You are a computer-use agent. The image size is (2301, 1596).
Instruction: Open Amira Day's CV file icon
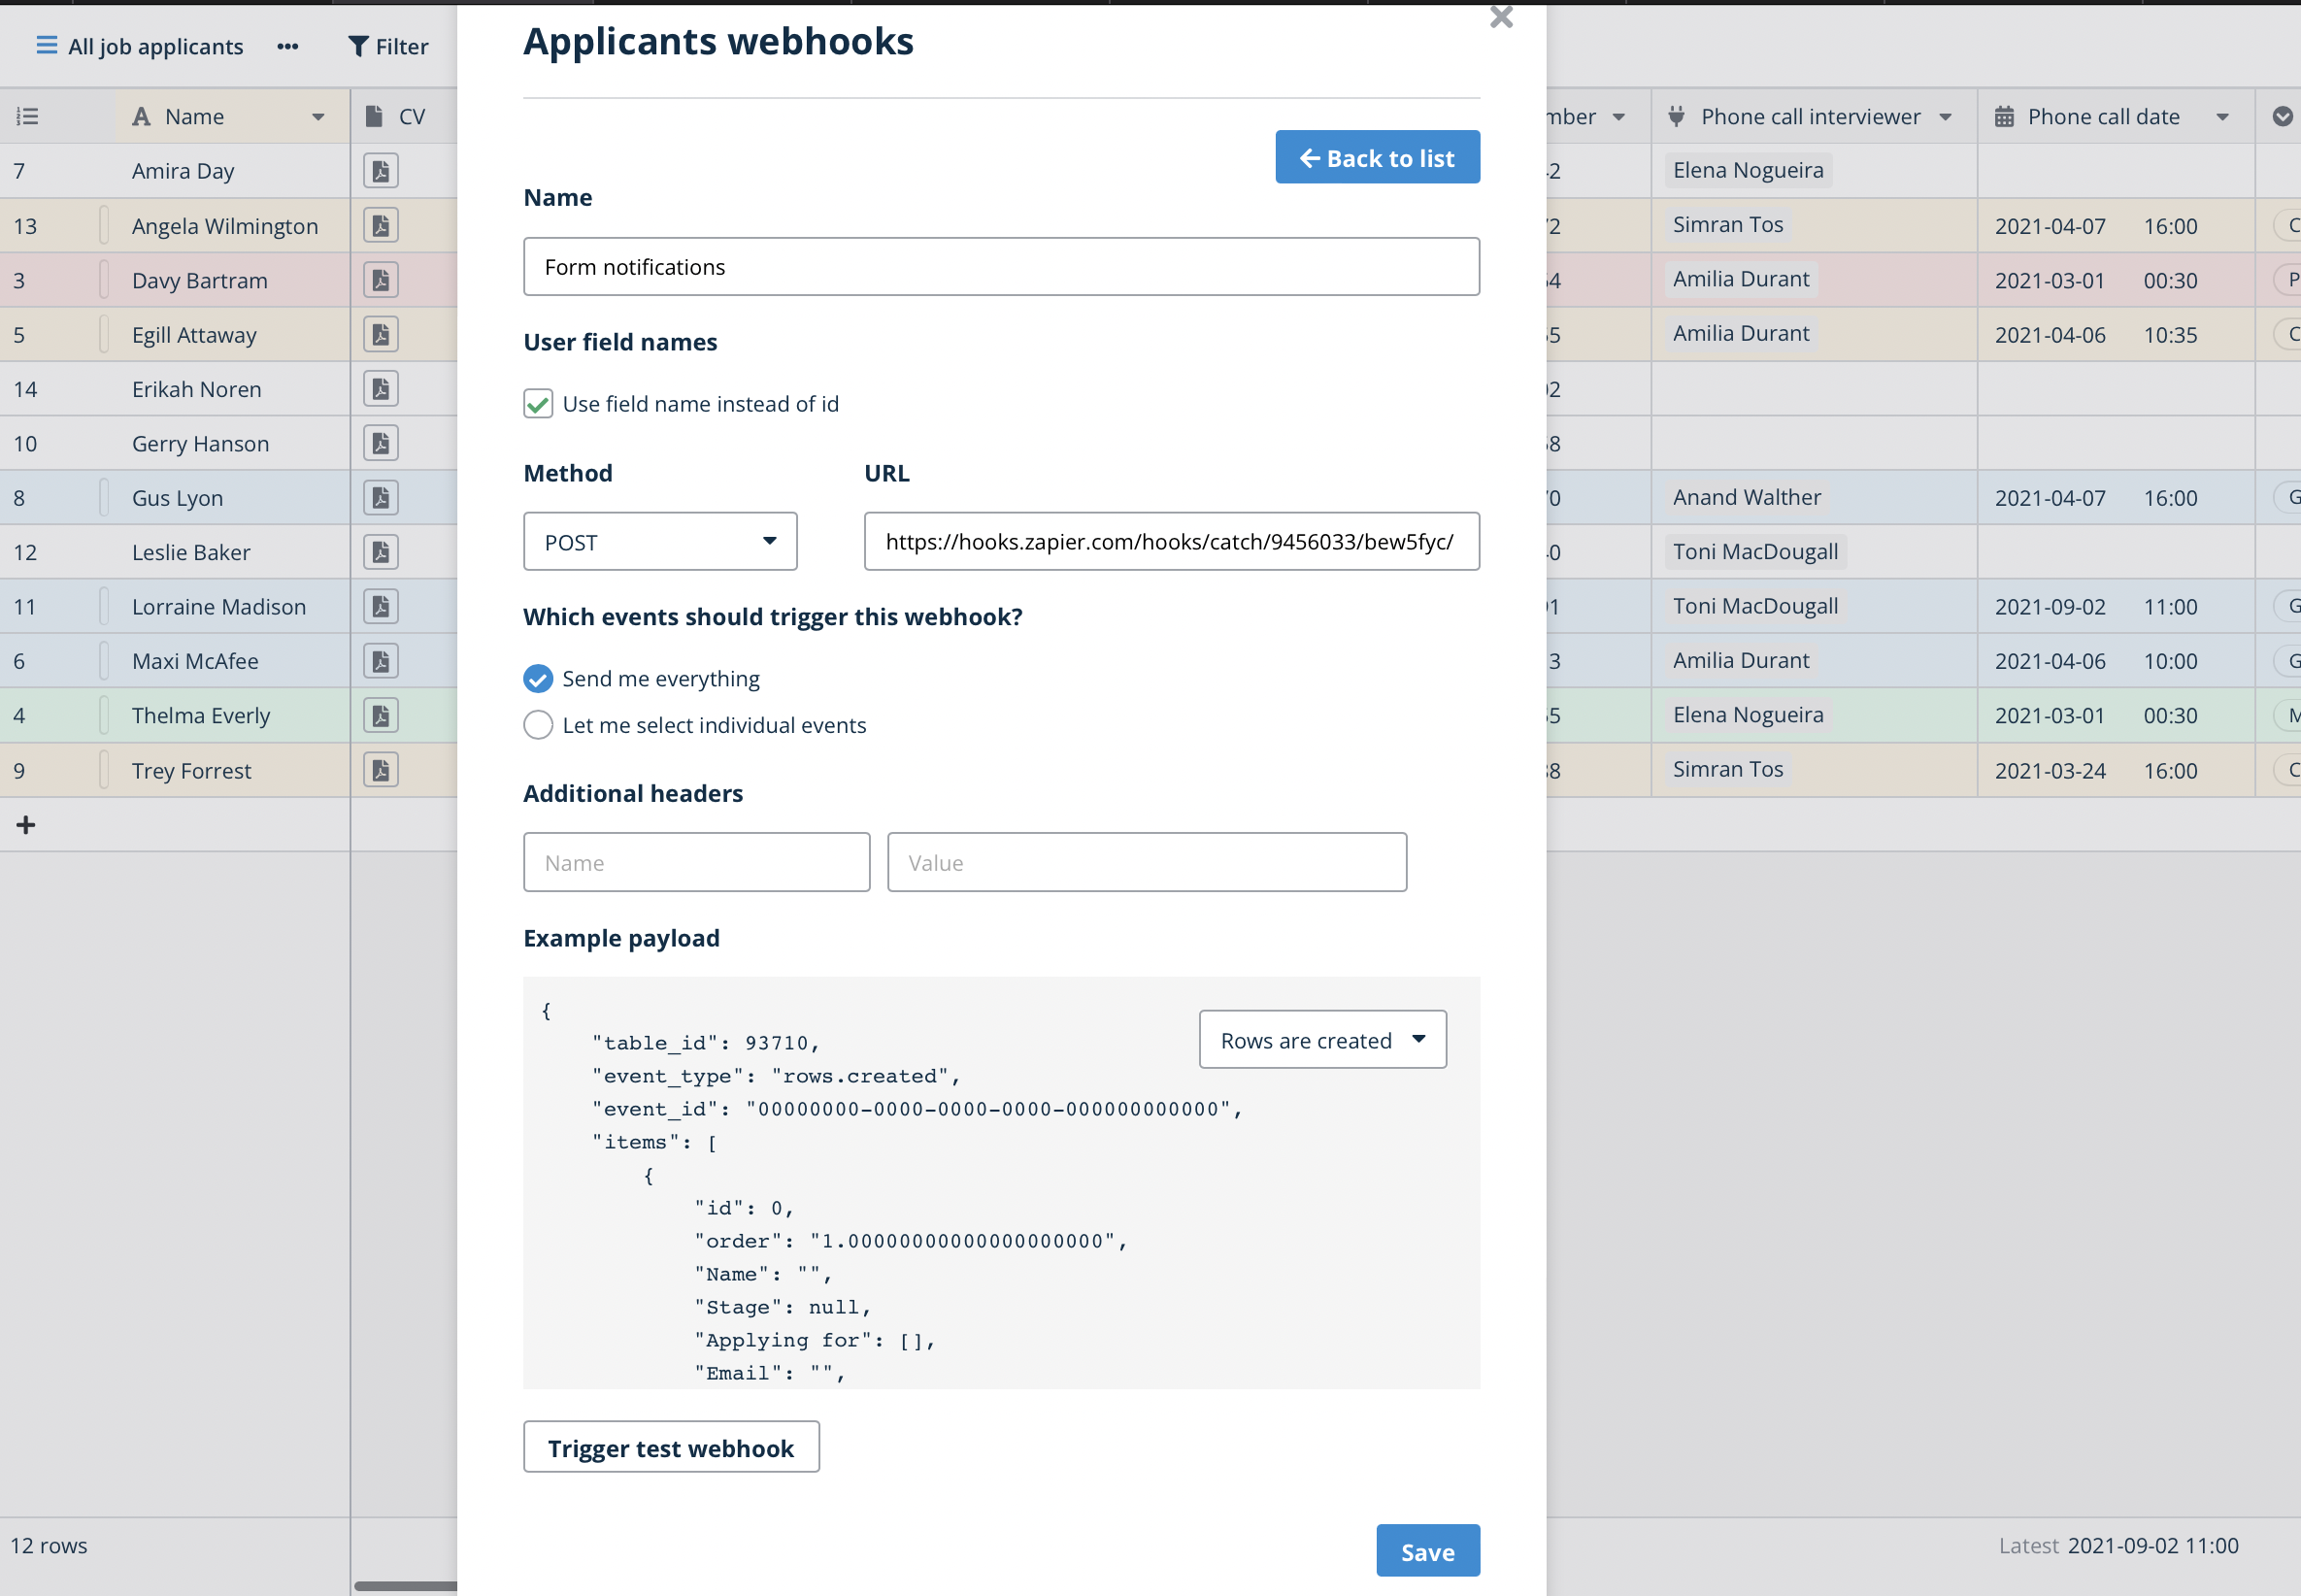click(x=381, y=171)
